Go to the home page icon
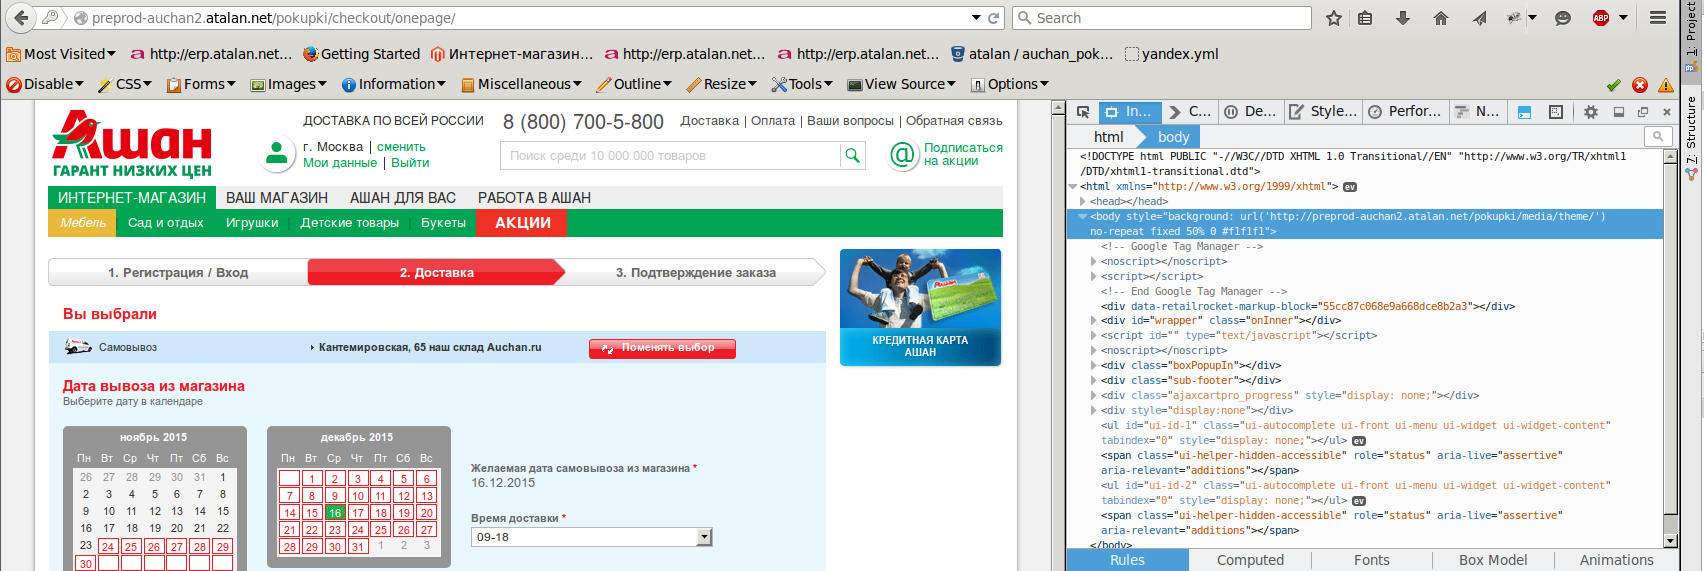This screenshot has height=571, width=1704. click(x=1441, y=18)
